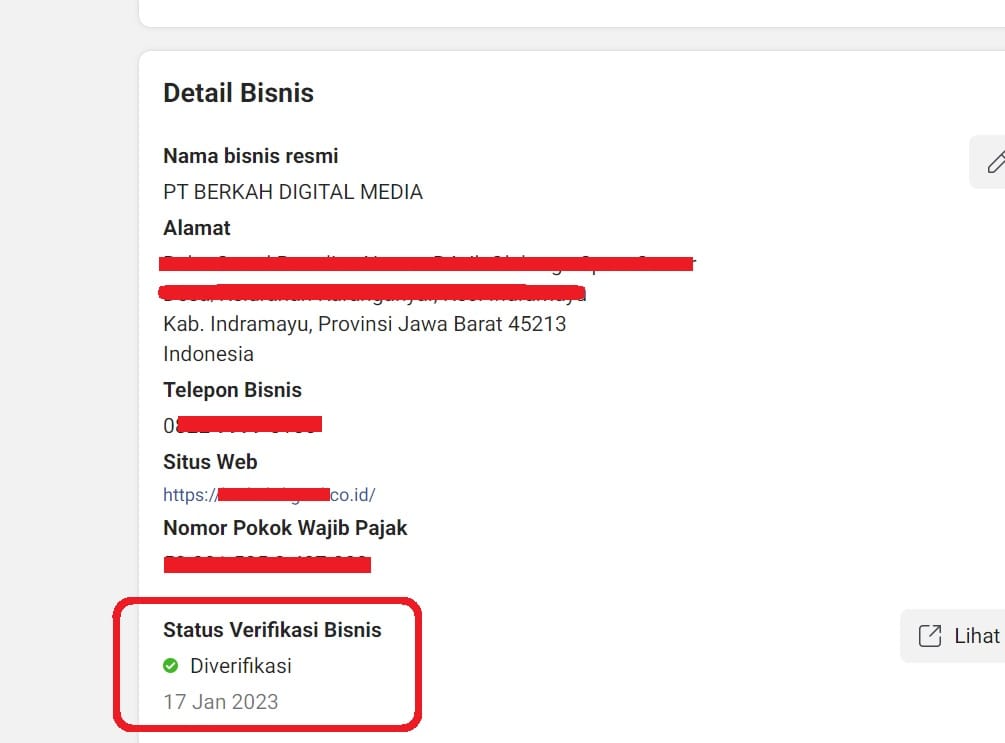Click the Indonesia country text
This screenshot has width=1005, height=743.
pyautogui.click(x=208, y=354)
